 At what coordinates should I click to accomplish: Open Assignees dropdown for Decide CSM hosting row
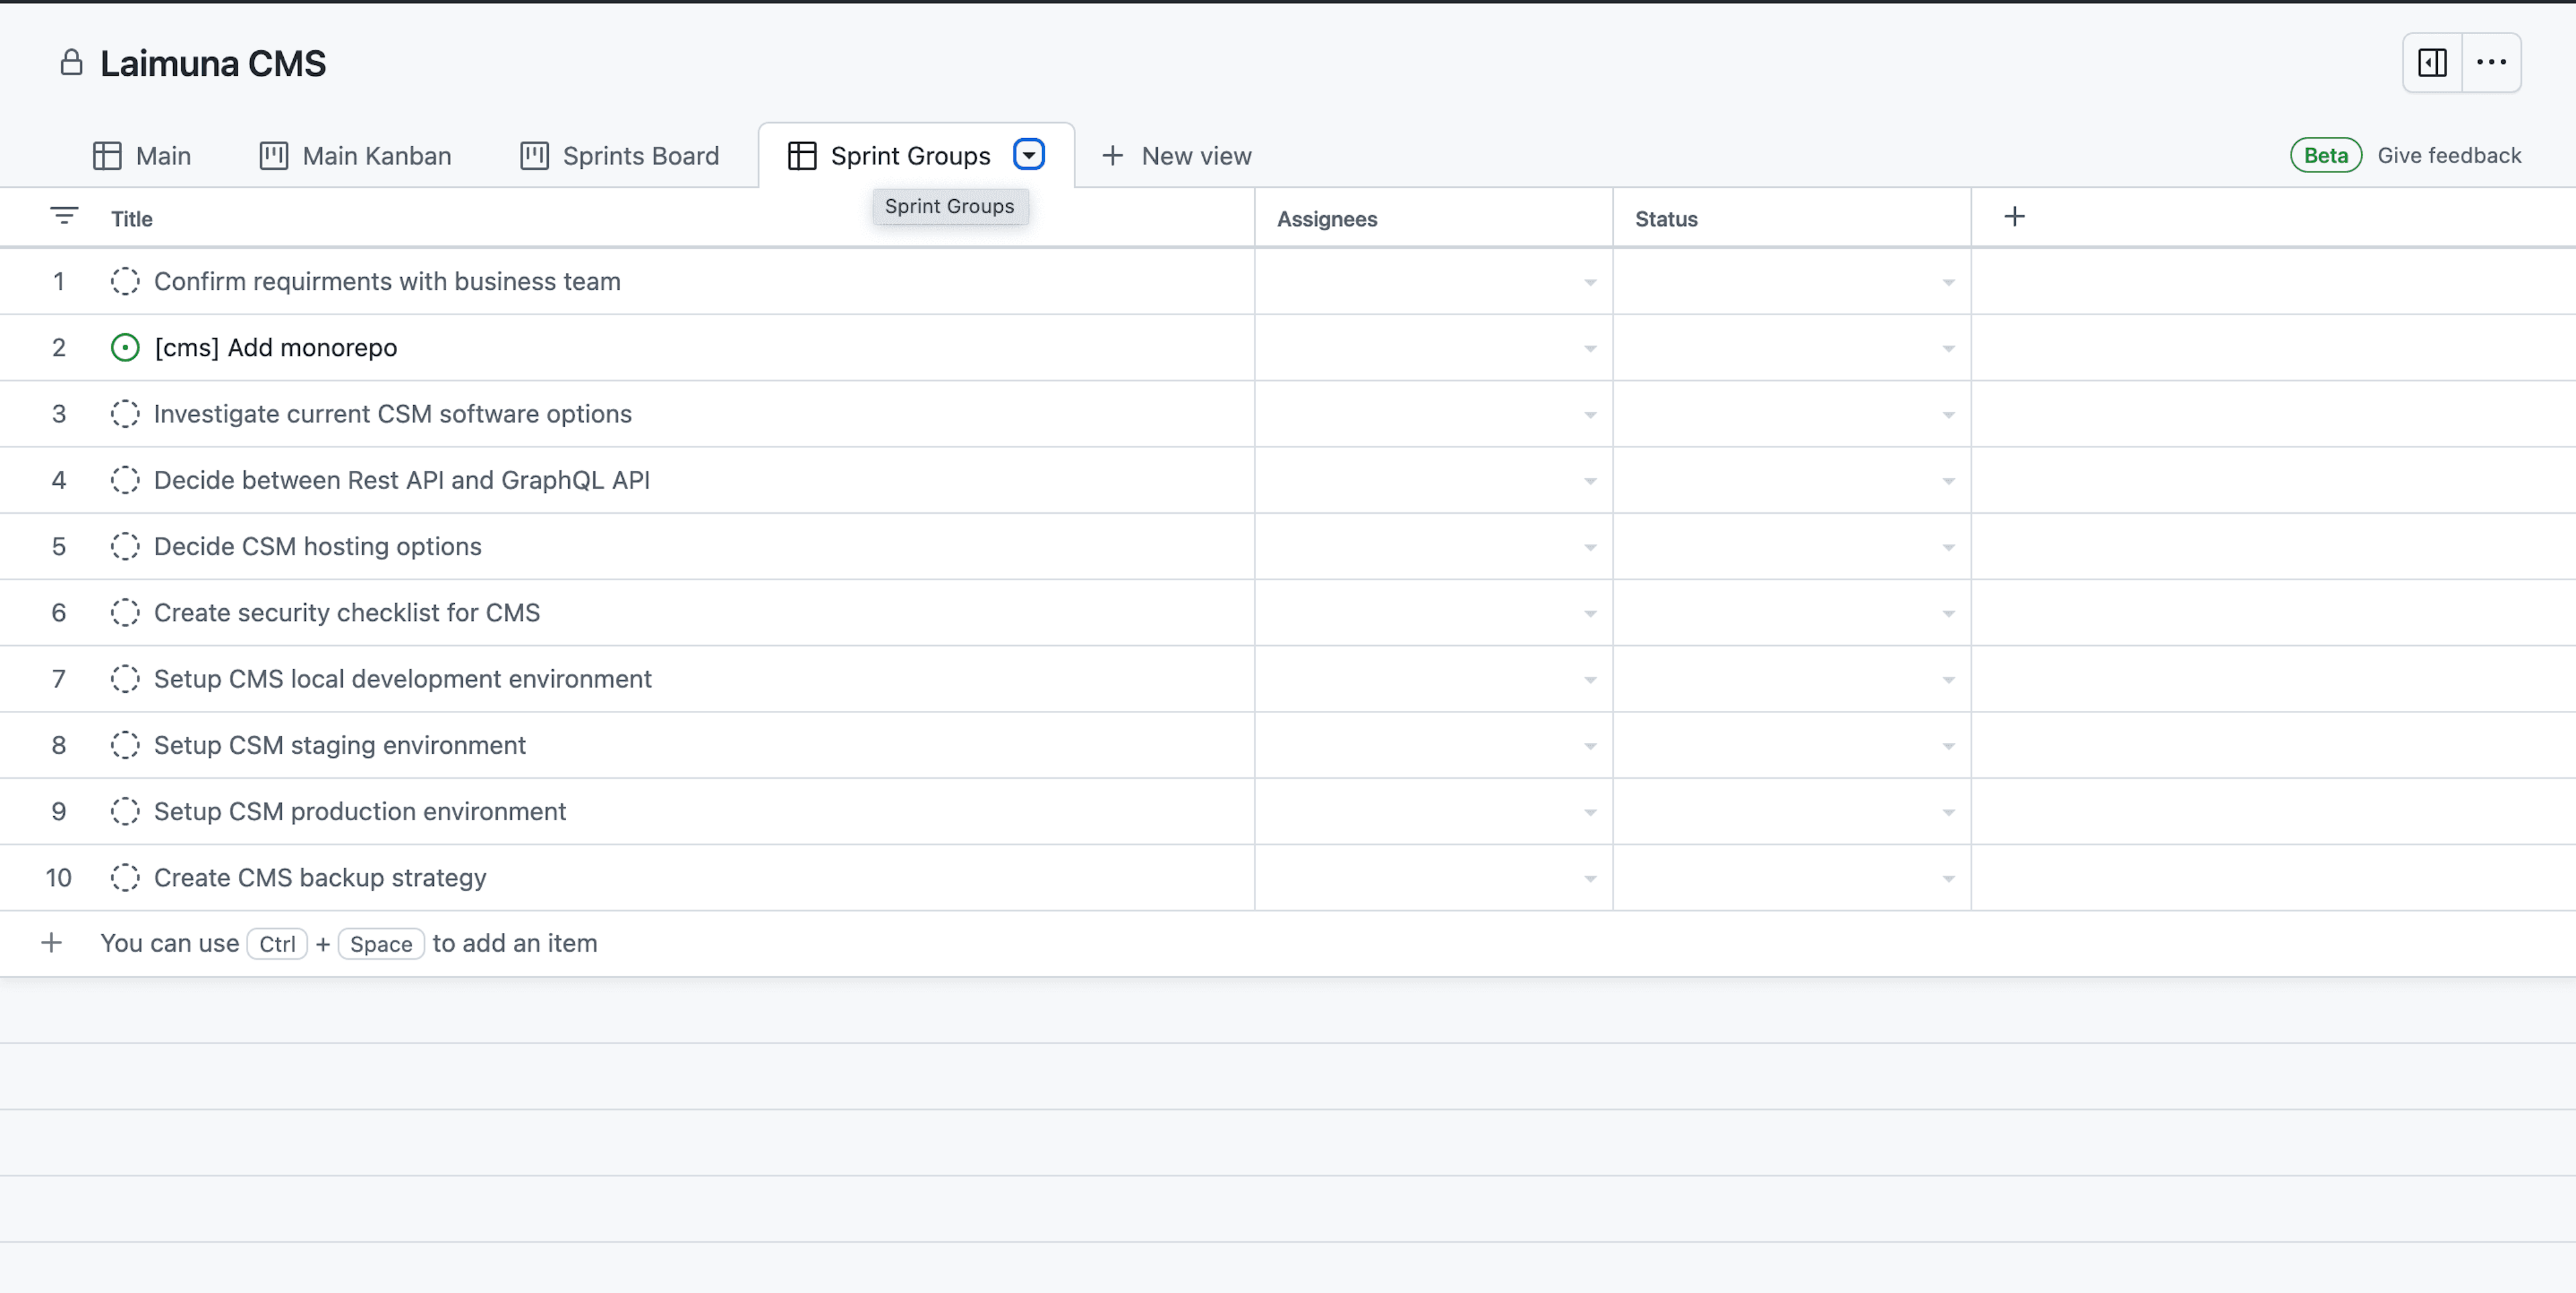(1590, 548)
